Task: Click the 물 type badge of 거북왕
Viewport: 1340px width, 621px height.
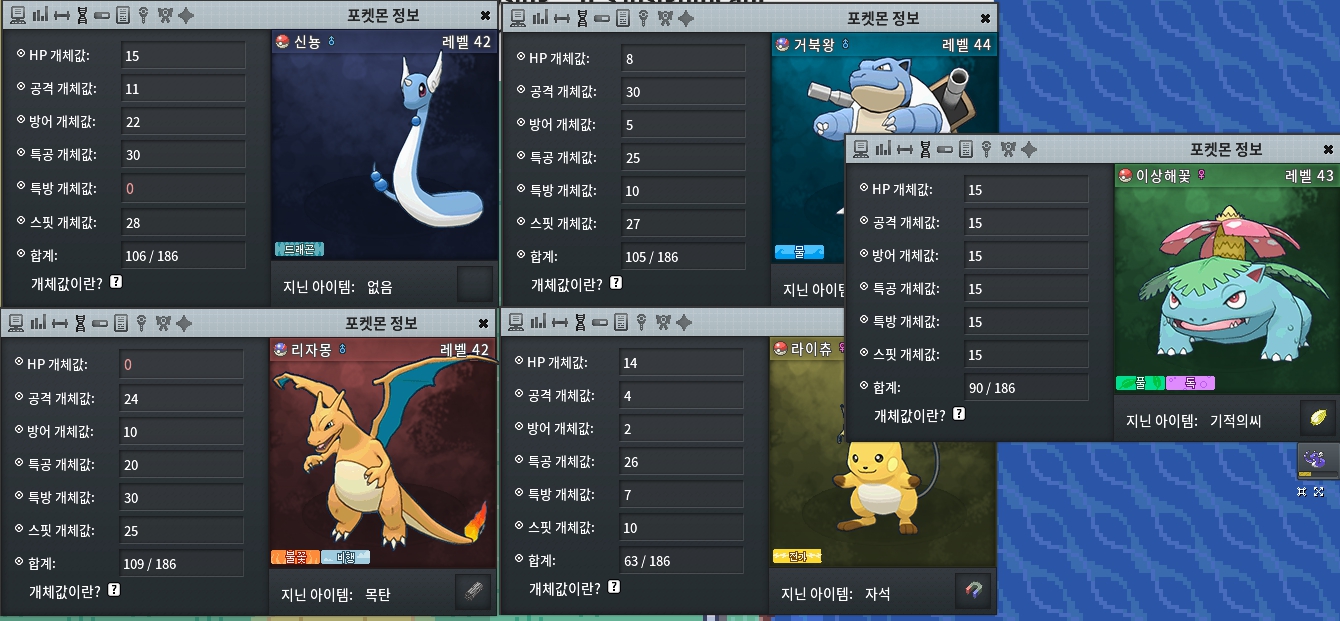Action: click(x=799, y=252)
